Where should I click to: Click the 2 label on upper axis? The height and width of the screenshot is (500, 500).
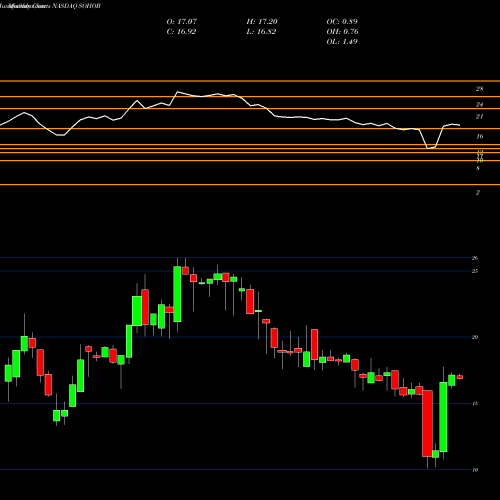click(x=478, y=192)
